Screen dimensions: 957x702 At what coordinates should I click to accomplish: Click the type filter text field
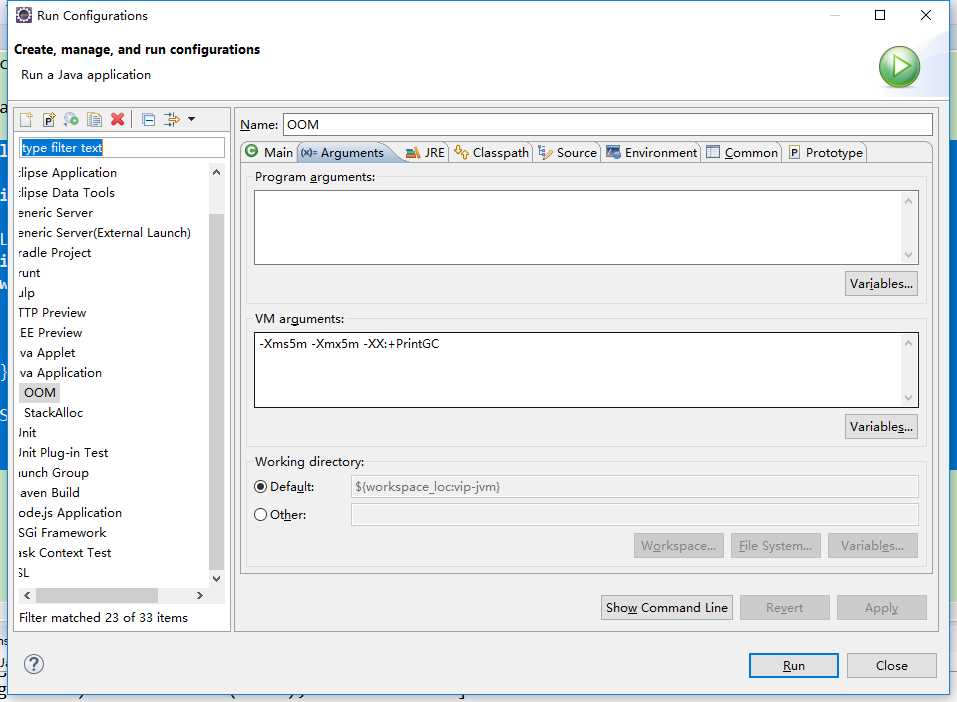(121, 148)
